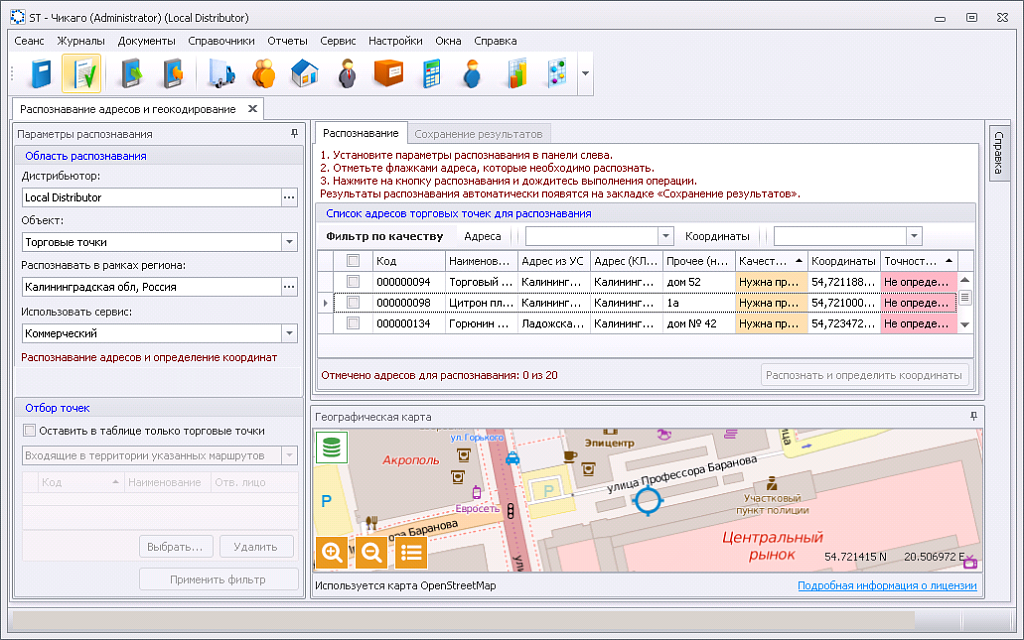Check the row 000000098 checkbox
Screen dimensions: 1024x640
point(353,302)
